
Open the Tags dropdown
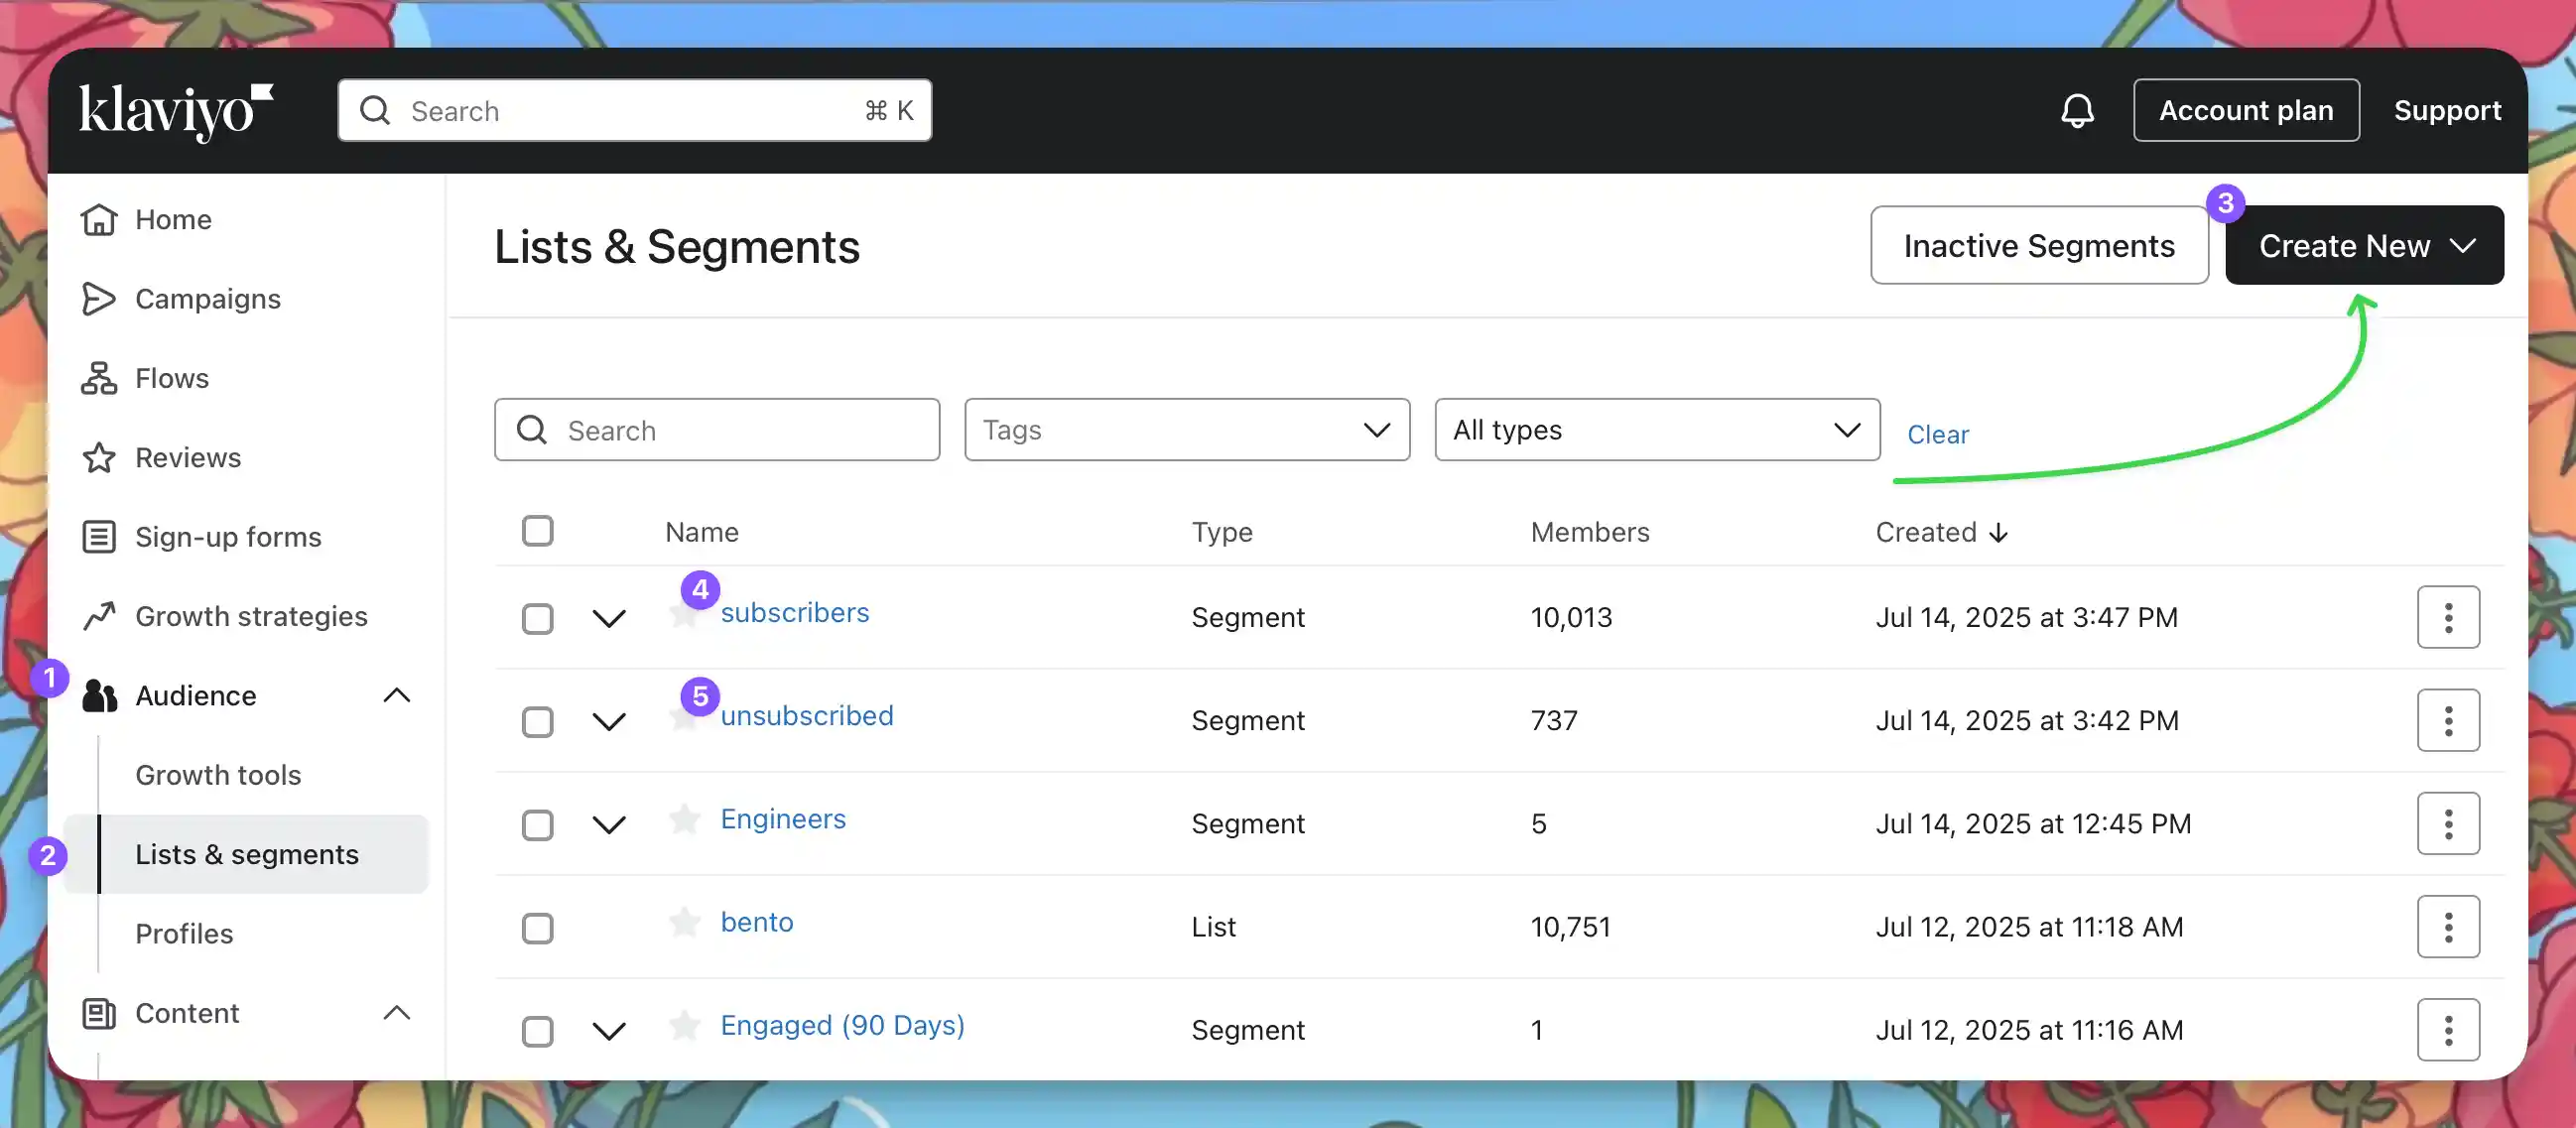1187,430
